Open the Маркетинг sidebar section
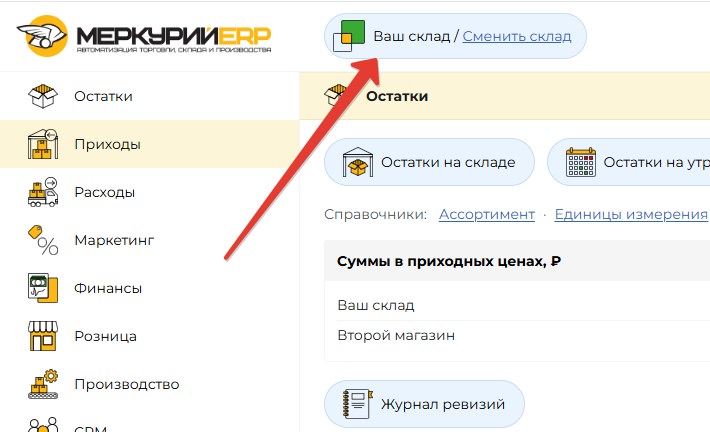The height and width of the screenshot is (432, 710). click(149, 240)
